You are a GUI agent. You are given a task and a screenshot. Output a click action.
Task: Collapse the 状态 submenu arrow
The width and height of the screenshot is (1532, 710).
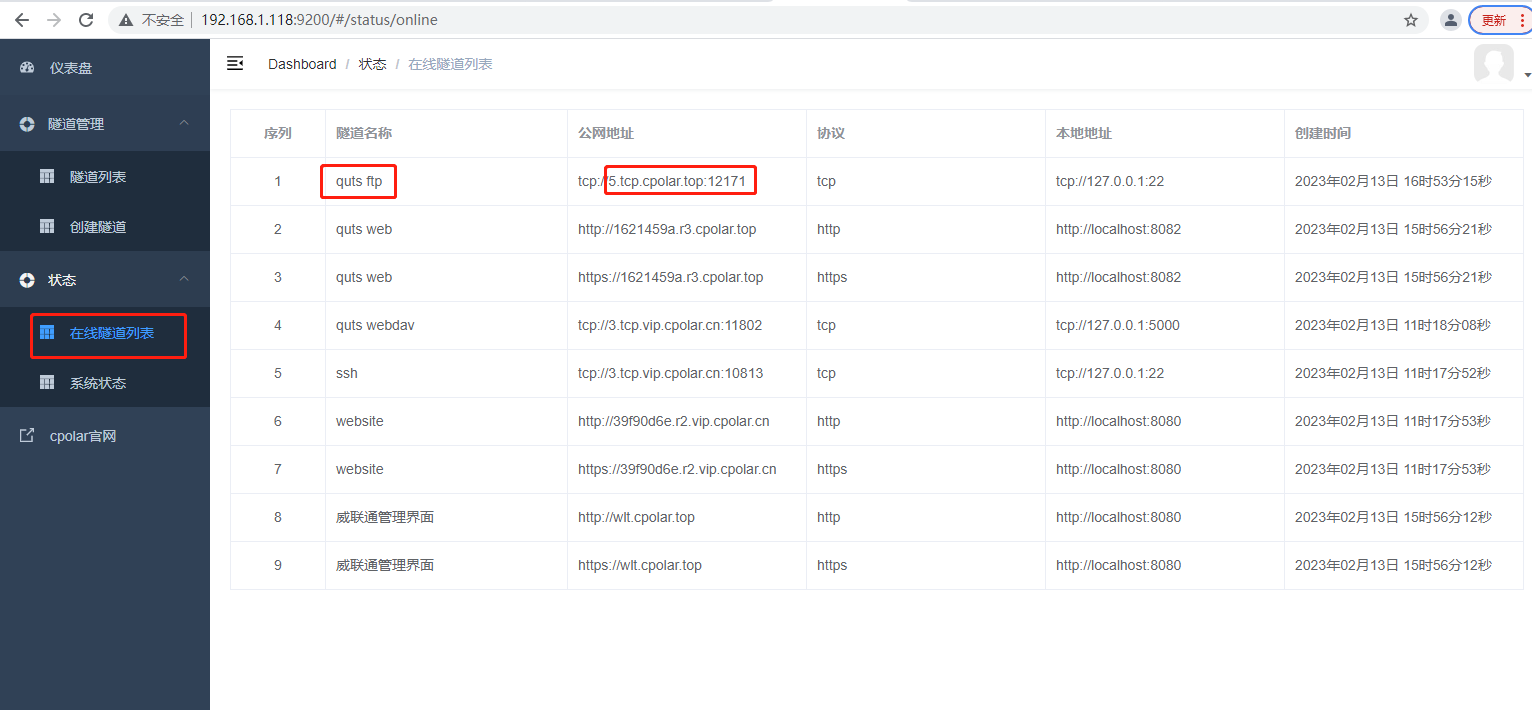click(x=184, y=279)
